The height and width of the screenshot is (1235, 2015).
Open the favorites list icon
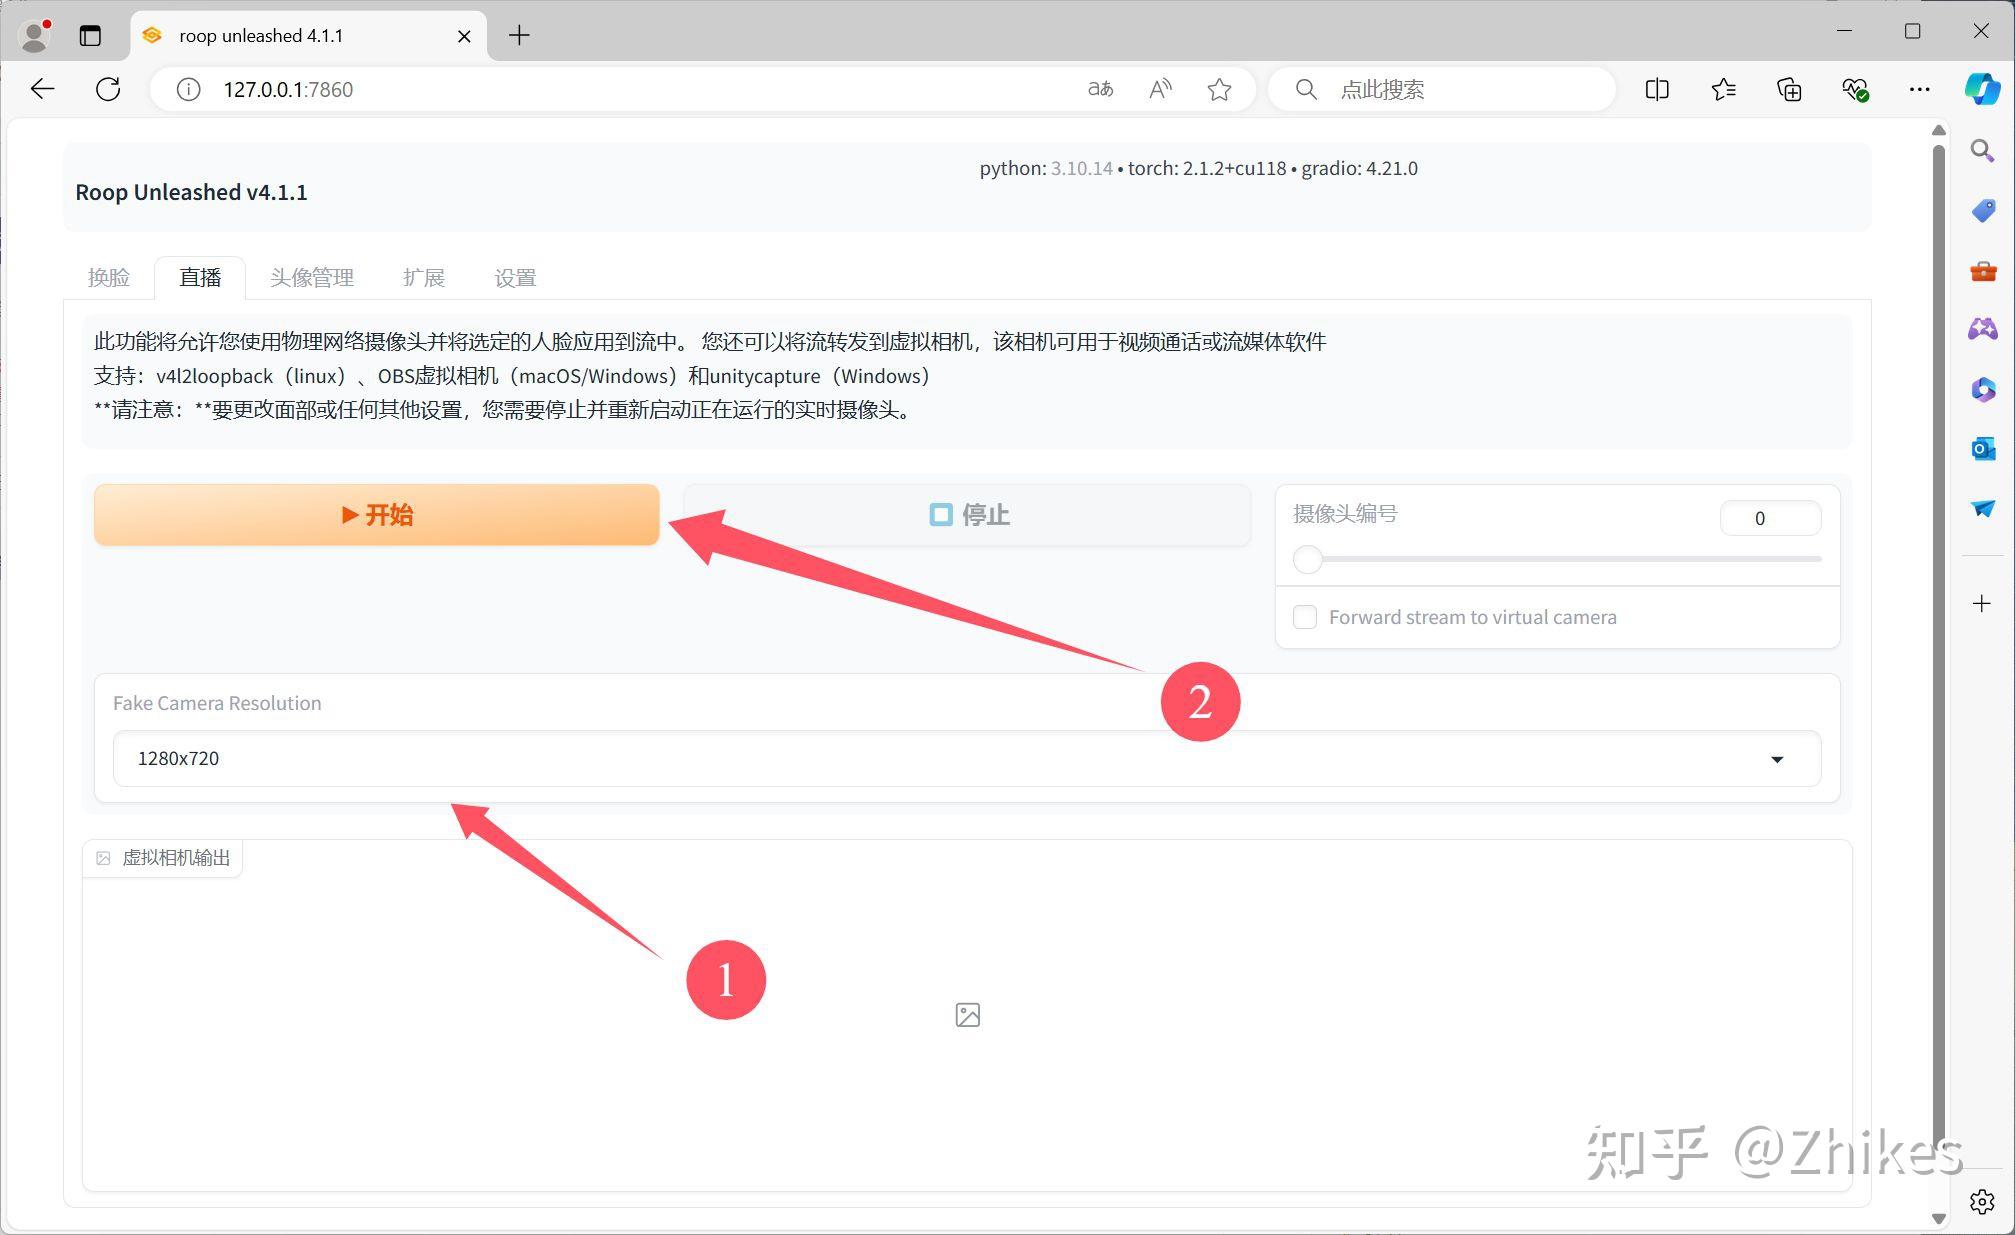pos(1723,89)
